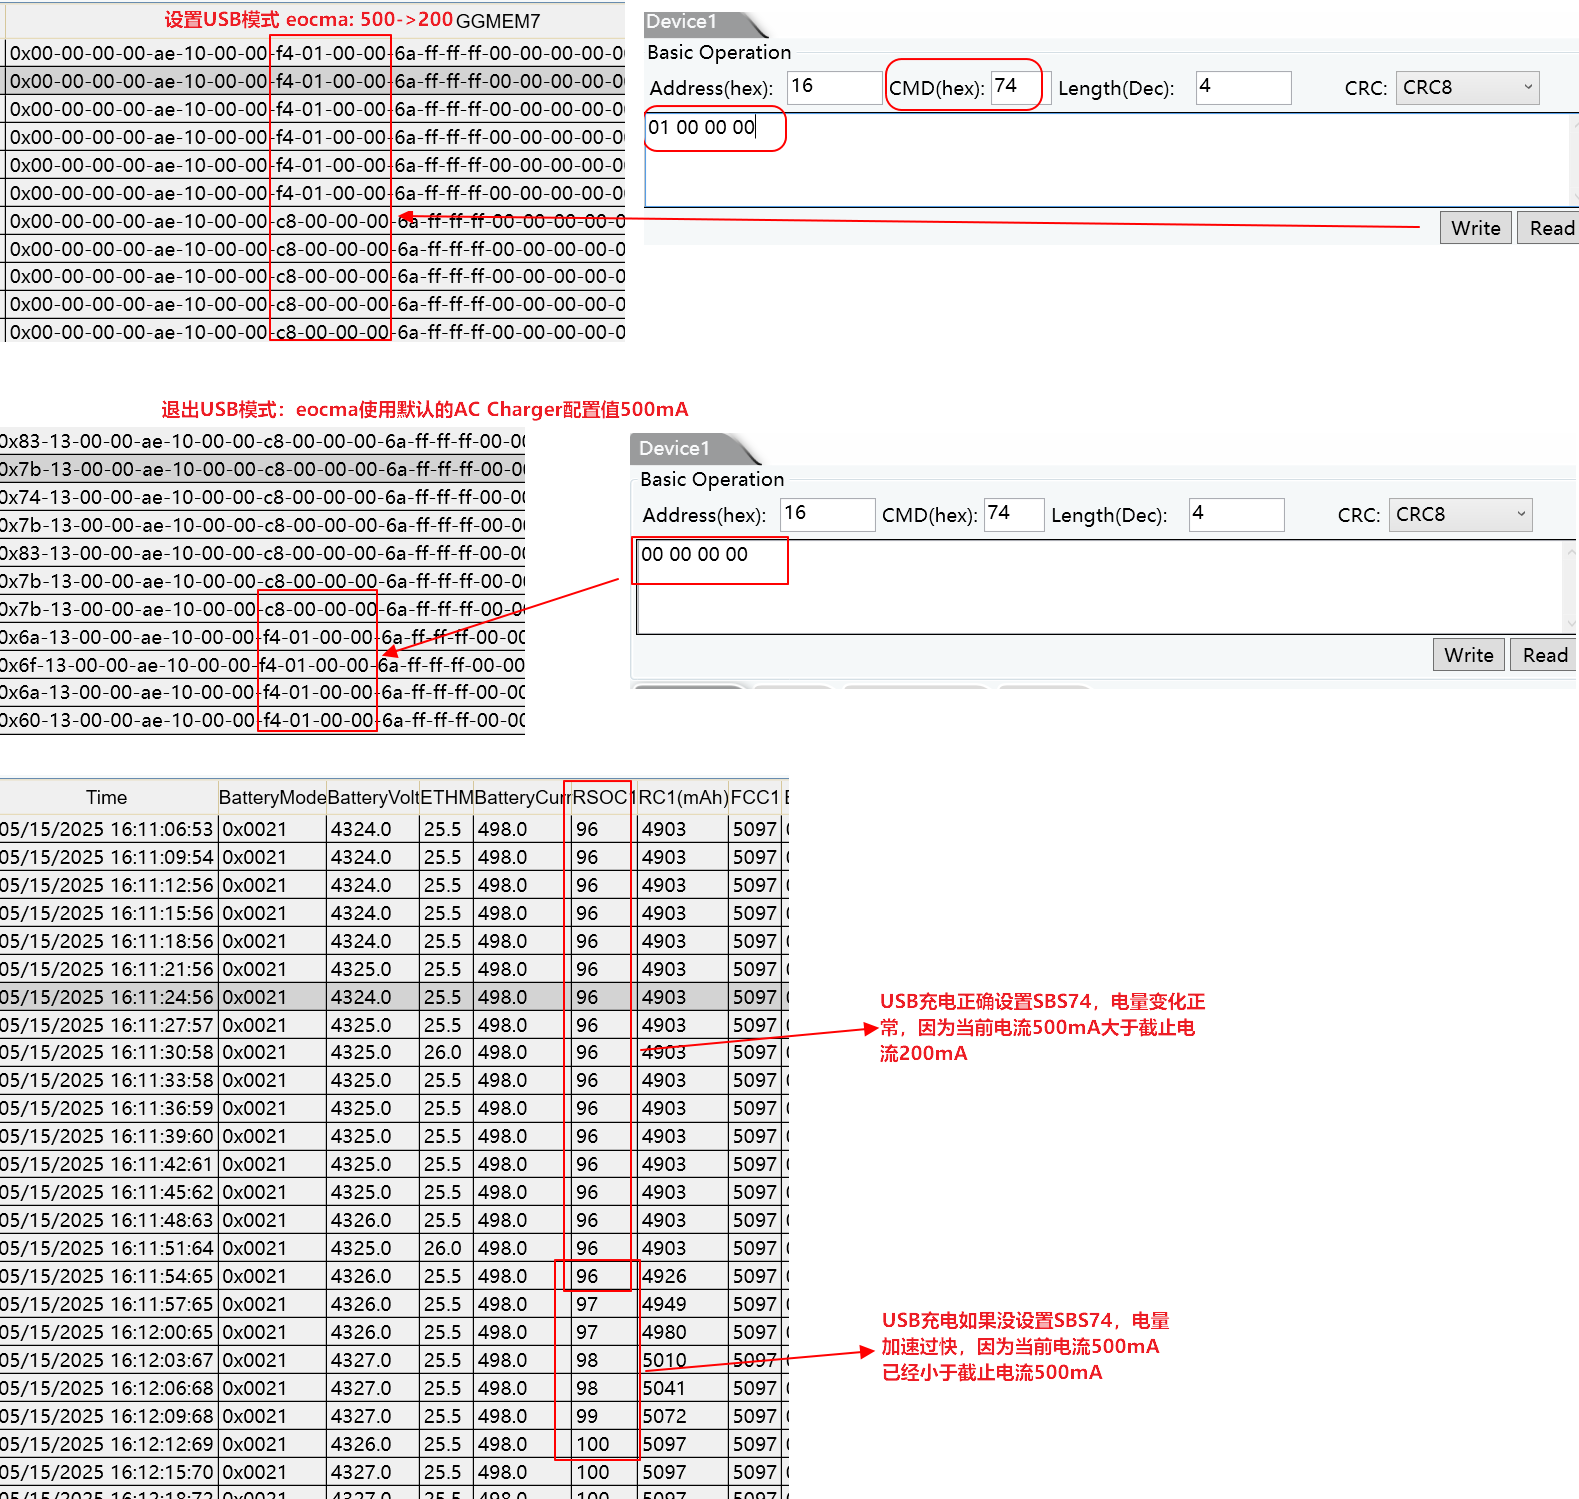This screenshot has height=1499, width=1579.
Task: Click RC1 cell with value 4926
Action: (683, 1276)
